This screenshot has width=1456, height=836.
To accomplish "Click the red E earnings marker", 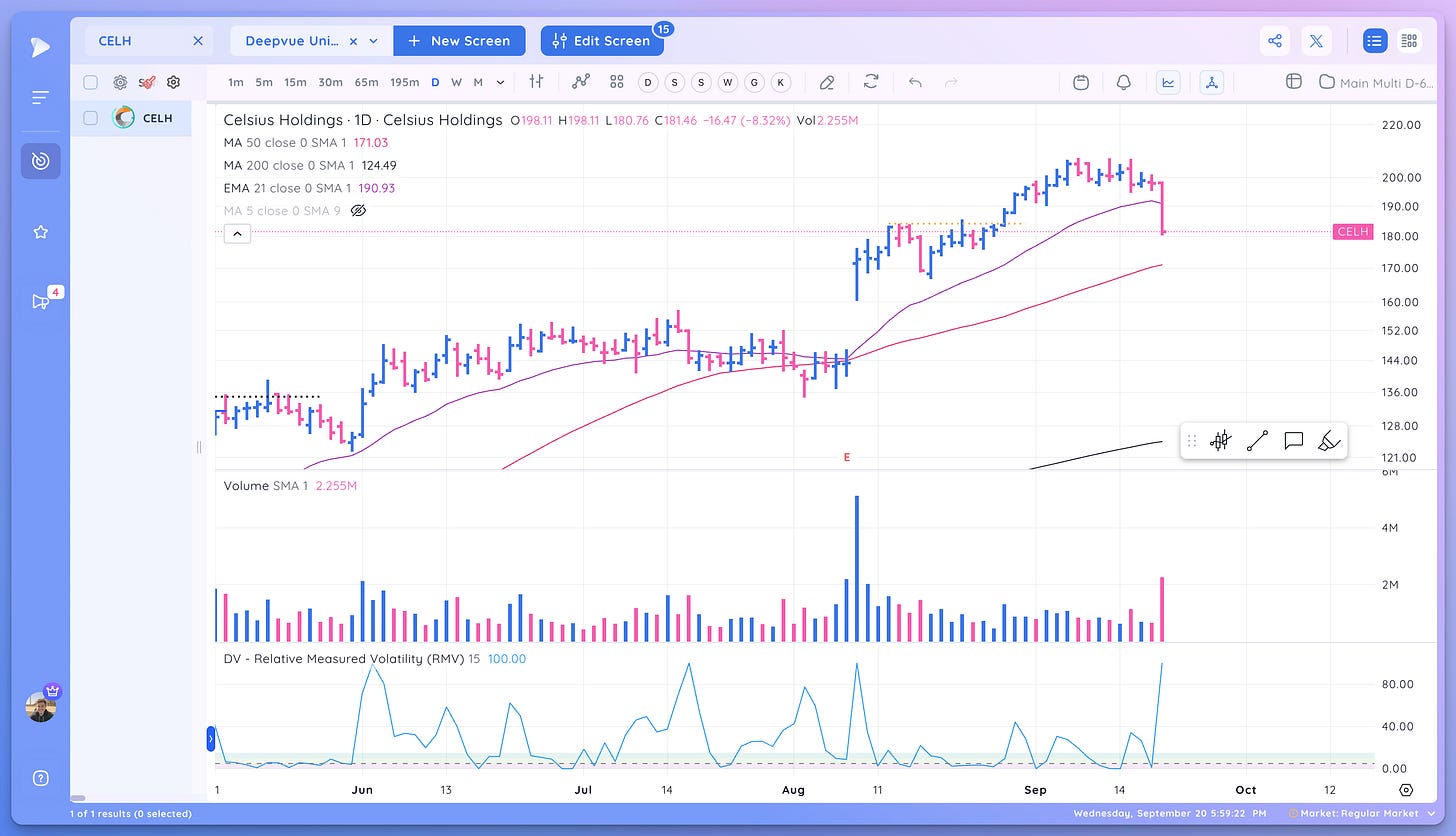I will coord(847,457).
